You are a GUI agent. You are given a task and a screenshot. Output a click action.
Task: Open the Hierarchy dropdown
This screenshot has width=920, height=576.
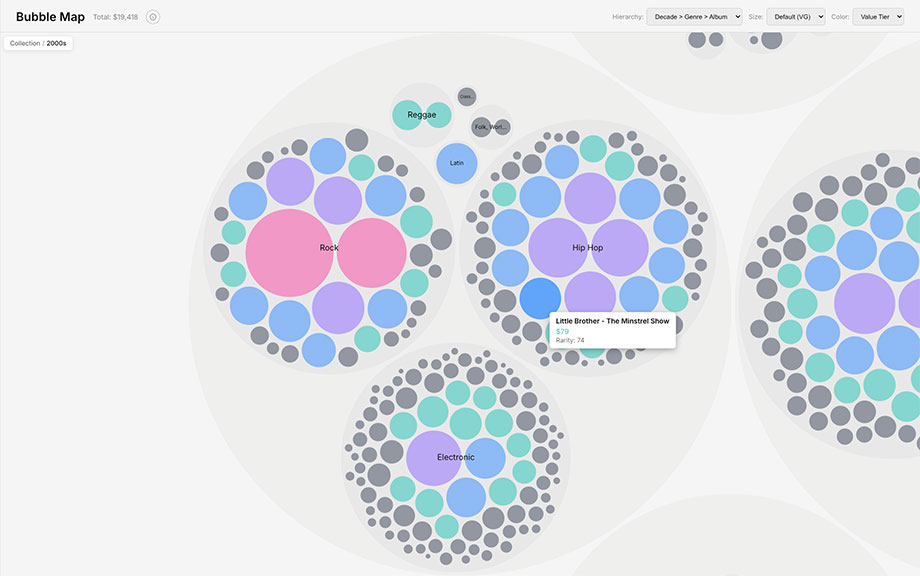(694, 17)
